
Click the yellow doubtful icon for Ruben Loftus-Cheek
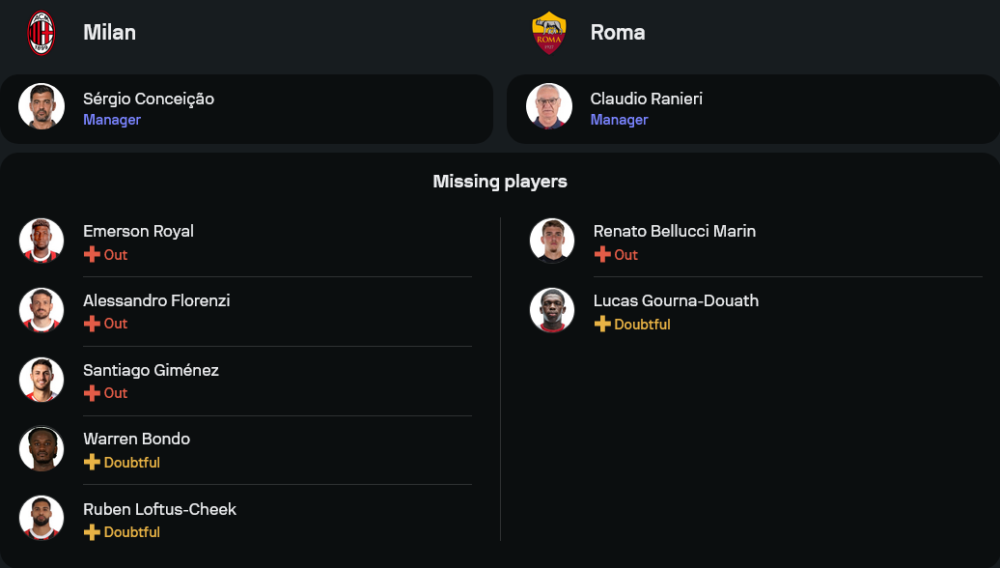click(92, 532)
